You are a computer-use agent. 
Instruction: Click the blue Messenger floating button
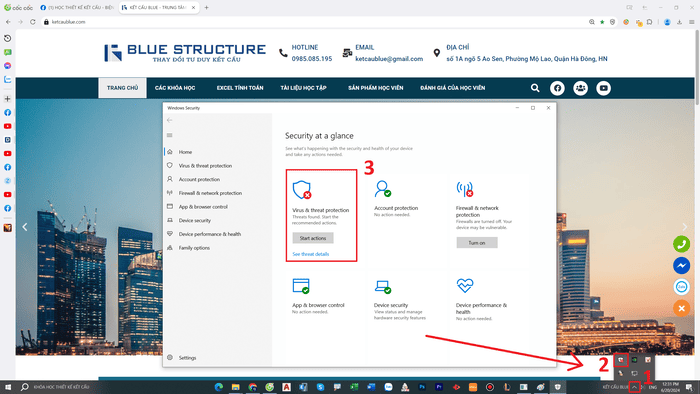(x=682, y=265)
